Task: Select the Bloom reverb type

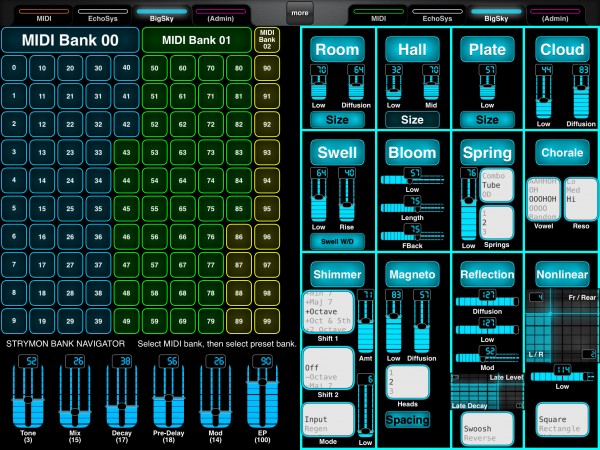Action: click(x=412, y=152)
